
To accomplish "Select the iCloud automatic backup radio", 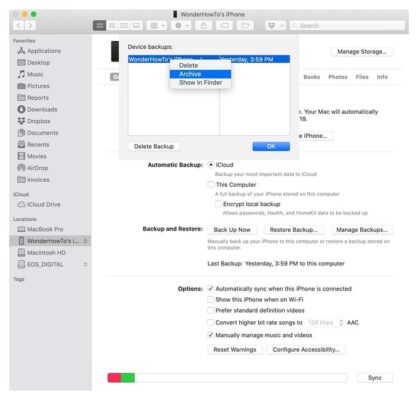I will (x=211, y=165).
